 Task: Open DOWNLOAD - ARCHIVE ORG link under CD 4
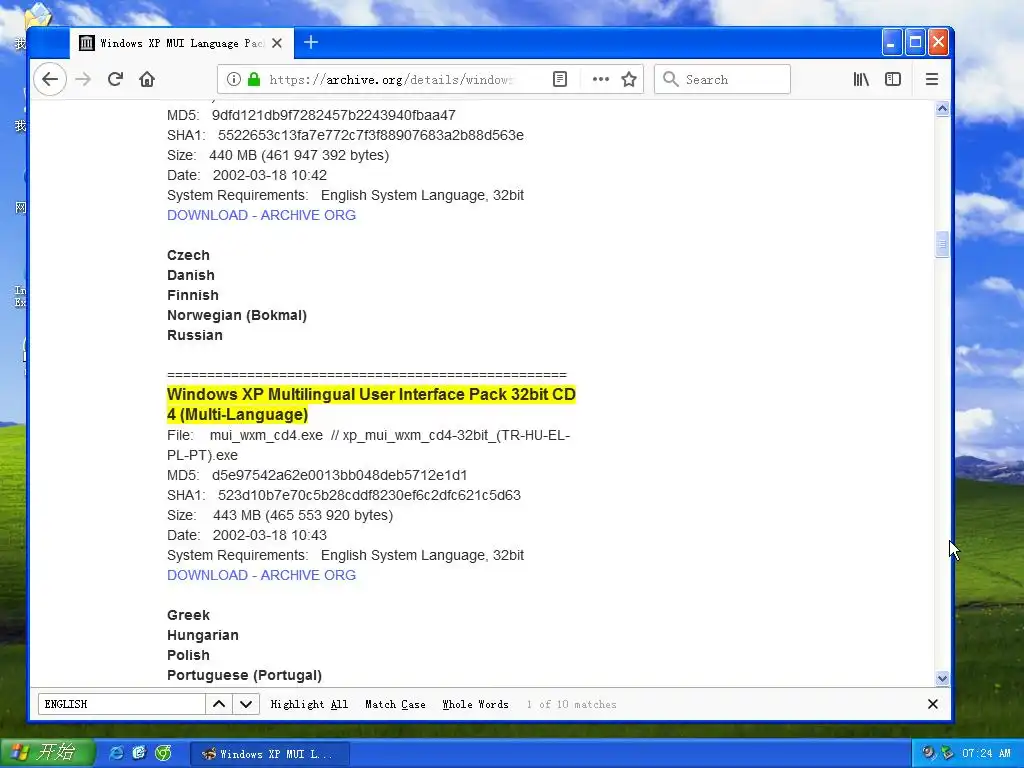(x=261, y=575)
